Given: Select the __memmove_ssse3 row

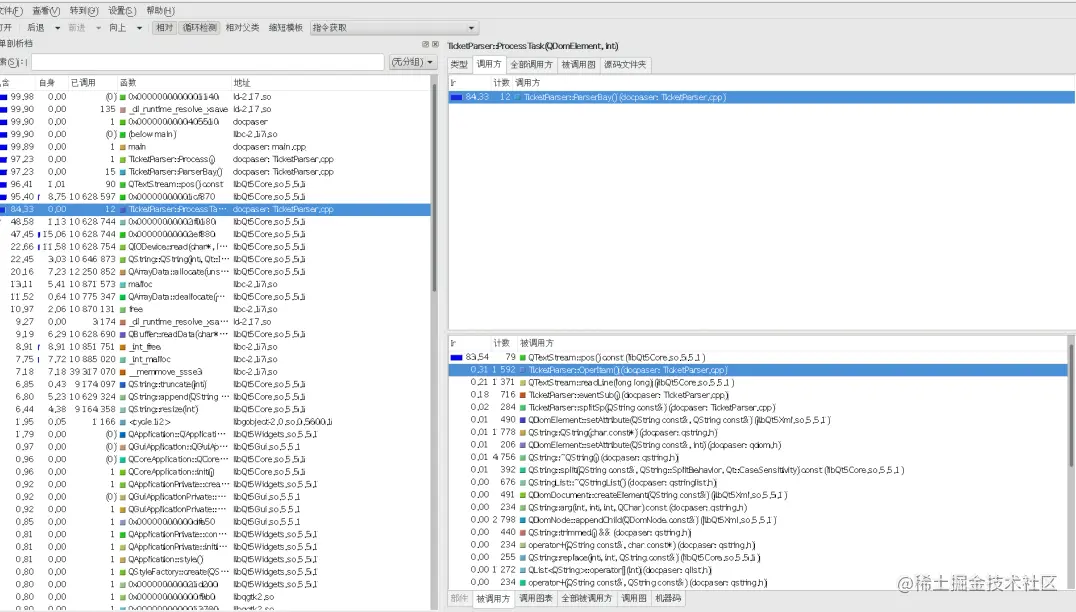Looking at the screenshot, I should coord(215,372).
